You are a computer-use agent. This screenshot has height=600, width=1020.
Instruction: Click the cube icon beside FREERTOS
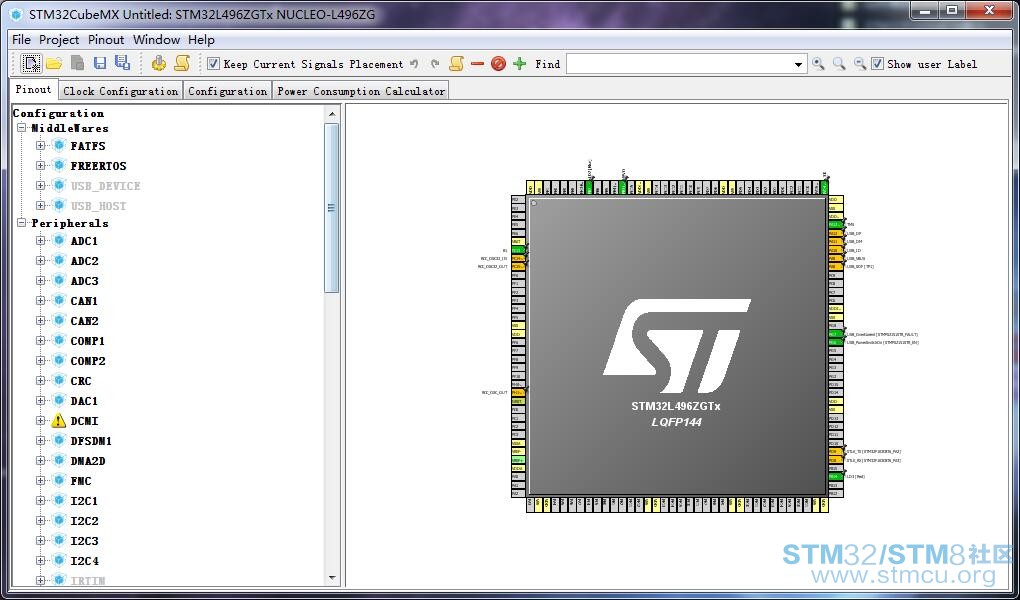coord(59,165)
